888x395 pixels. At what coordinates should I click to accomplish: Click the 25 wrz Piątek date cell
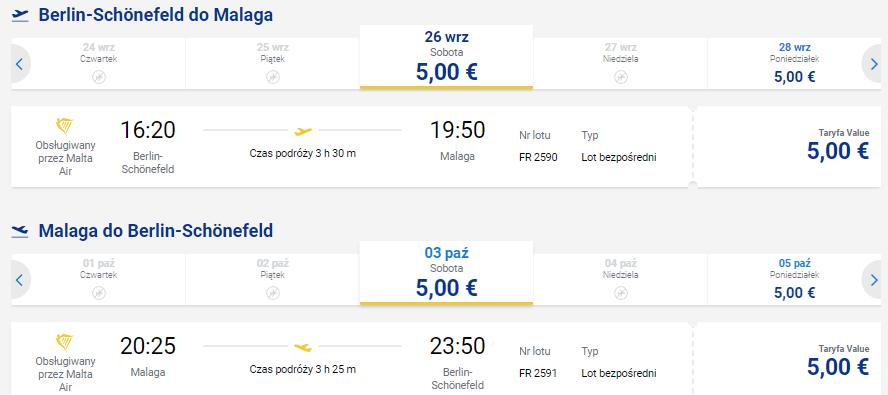(272, 63)
